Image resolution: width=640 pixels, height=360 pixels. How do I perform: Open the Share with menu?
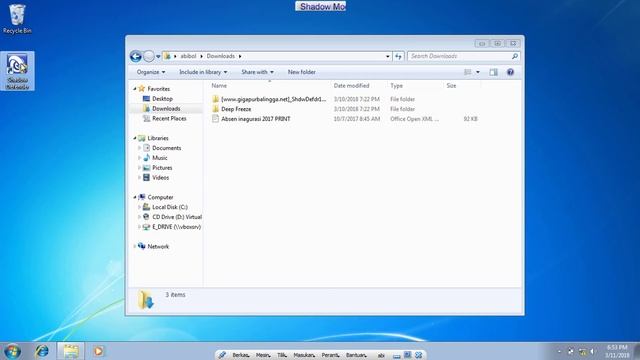tap(258, 72)
